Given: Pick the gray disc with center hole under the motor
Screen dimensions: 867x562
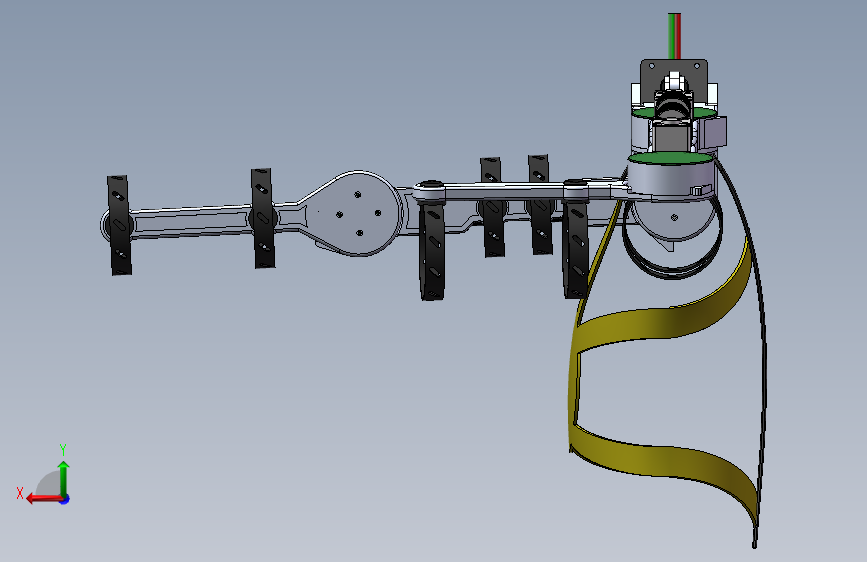Looking at the screenshot, I should click(673, 219).
